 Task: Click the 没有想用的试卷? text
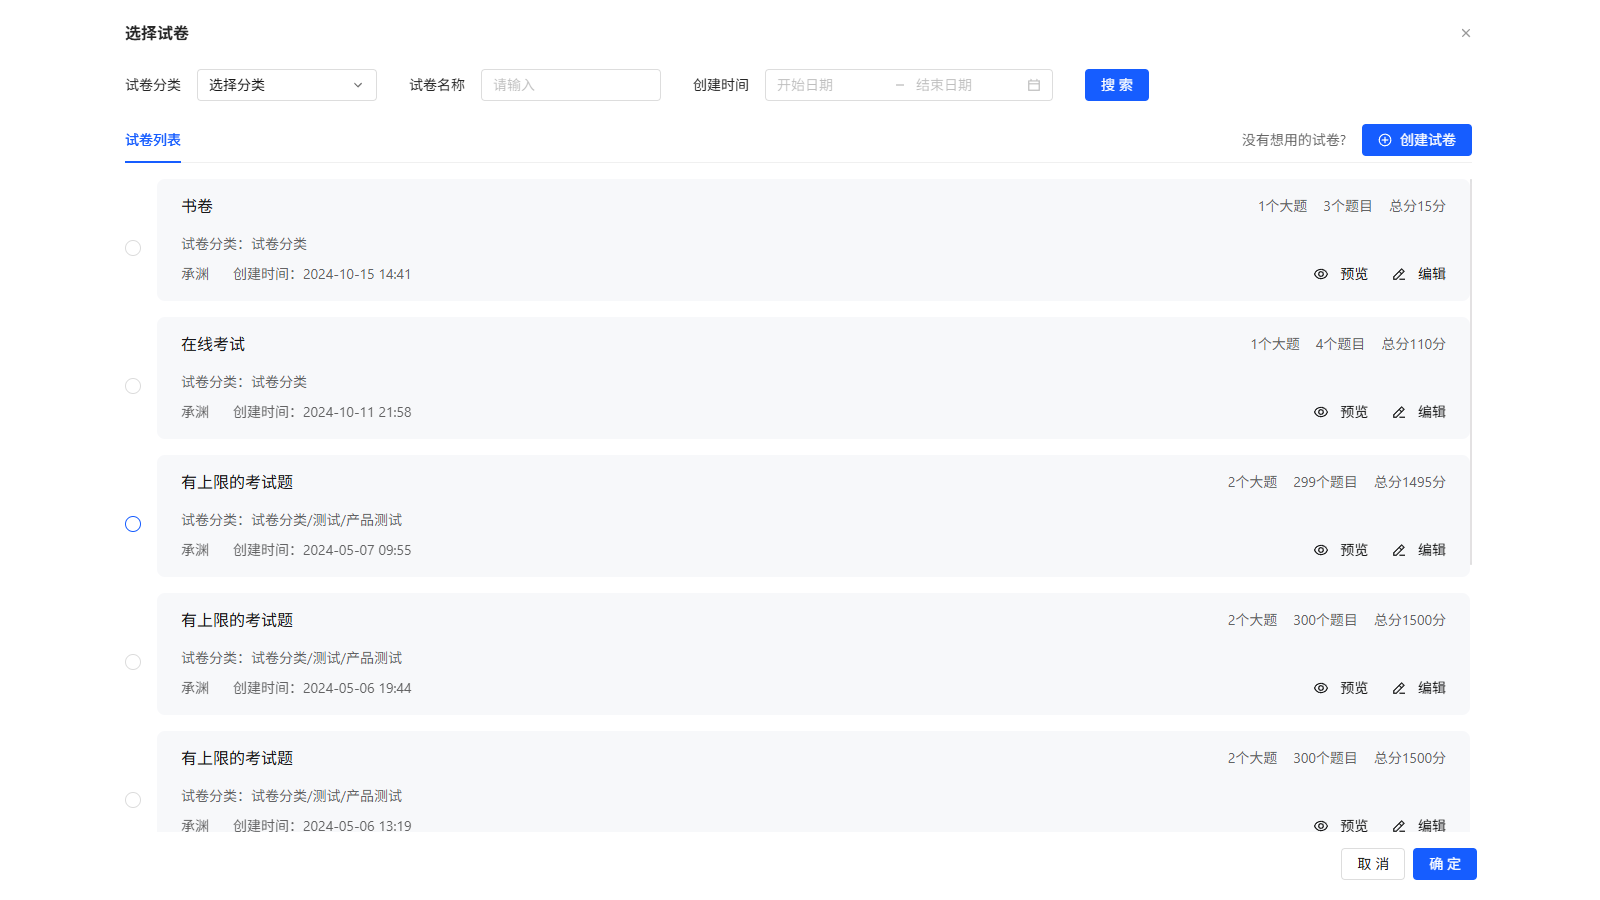1293,140
